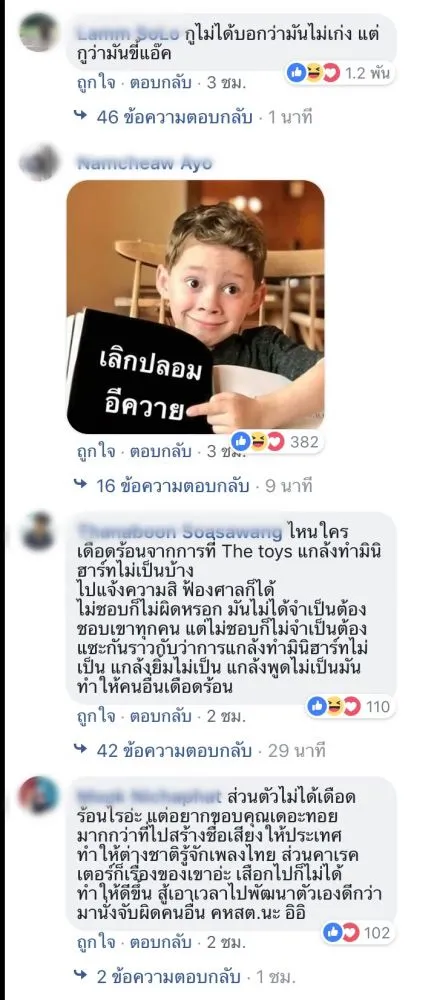This screenshot has height=1000, width=437.
Task: Open the boy meme image เลิกปลอม
Action: (x=195, y=307)
